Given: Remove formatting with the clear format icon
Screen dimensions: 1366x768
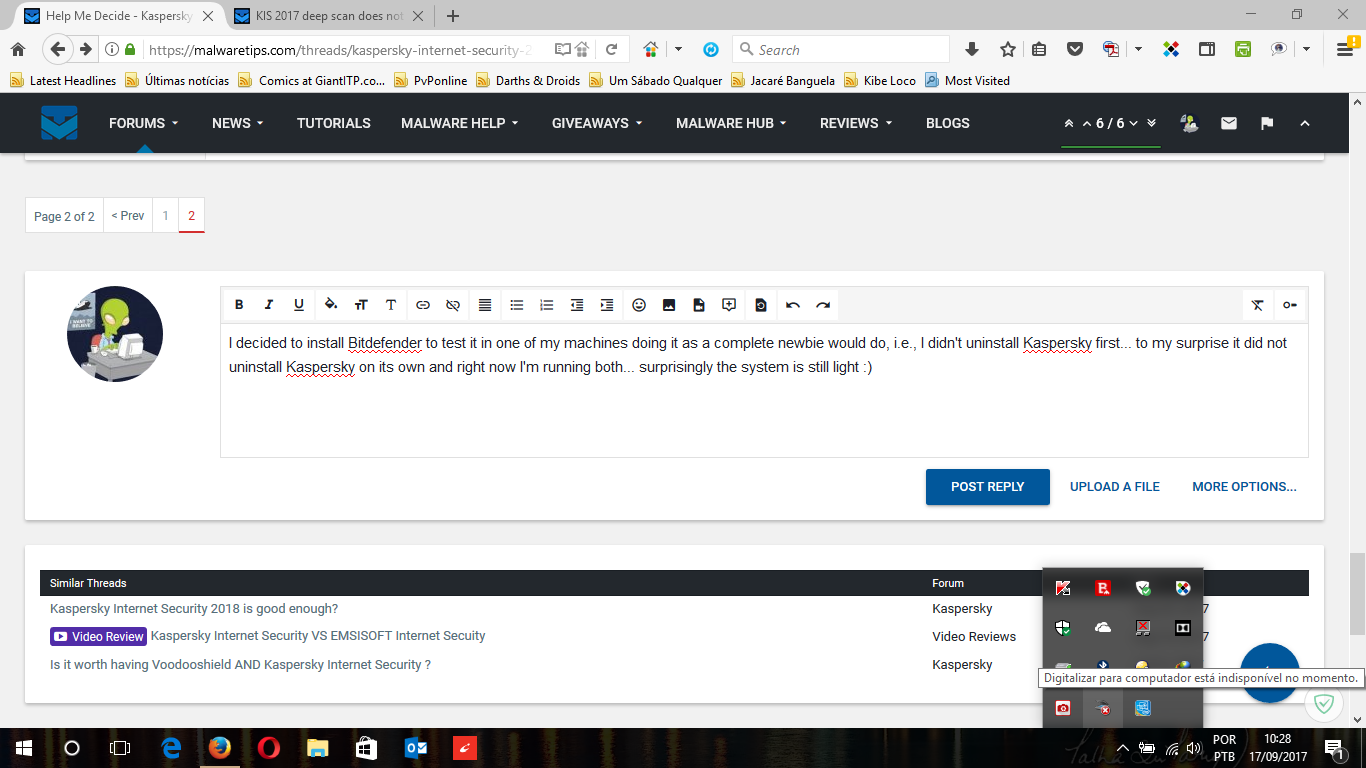Looking at the screenshot, I should [1258, 305].
